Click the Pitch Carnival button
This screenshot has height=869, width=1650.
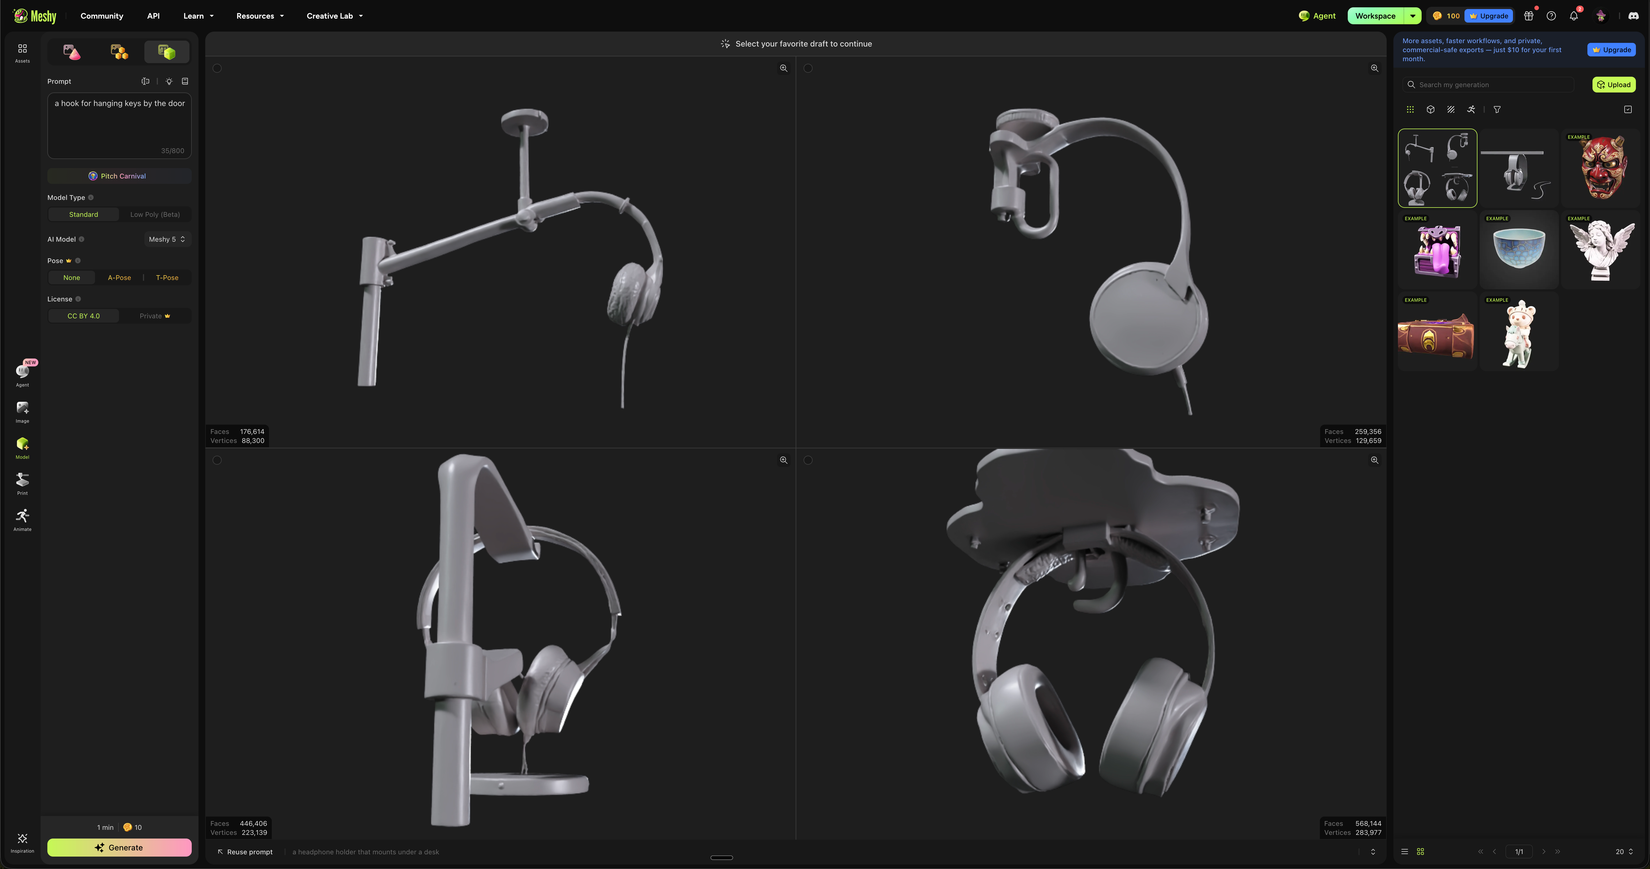(x=119, y=176)
